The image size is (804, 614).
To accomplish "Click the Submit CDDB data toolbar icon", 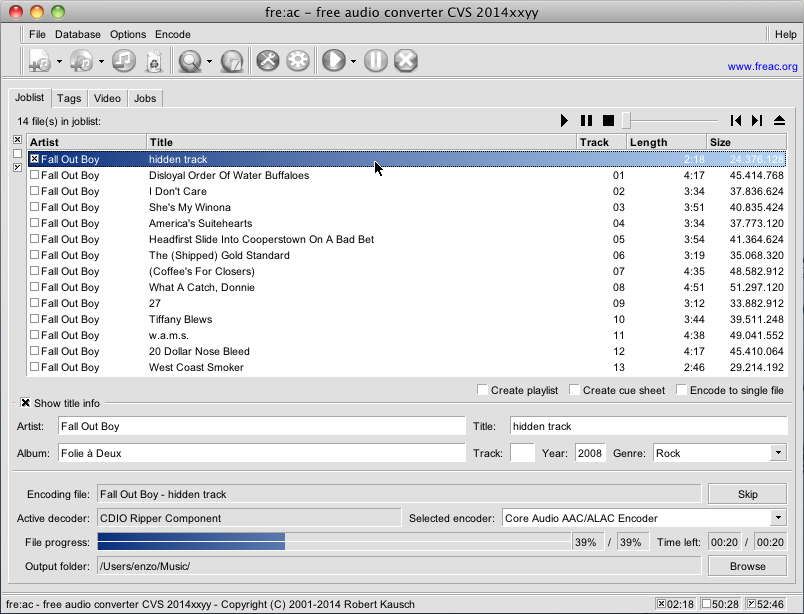I will (x=232, y=61).
